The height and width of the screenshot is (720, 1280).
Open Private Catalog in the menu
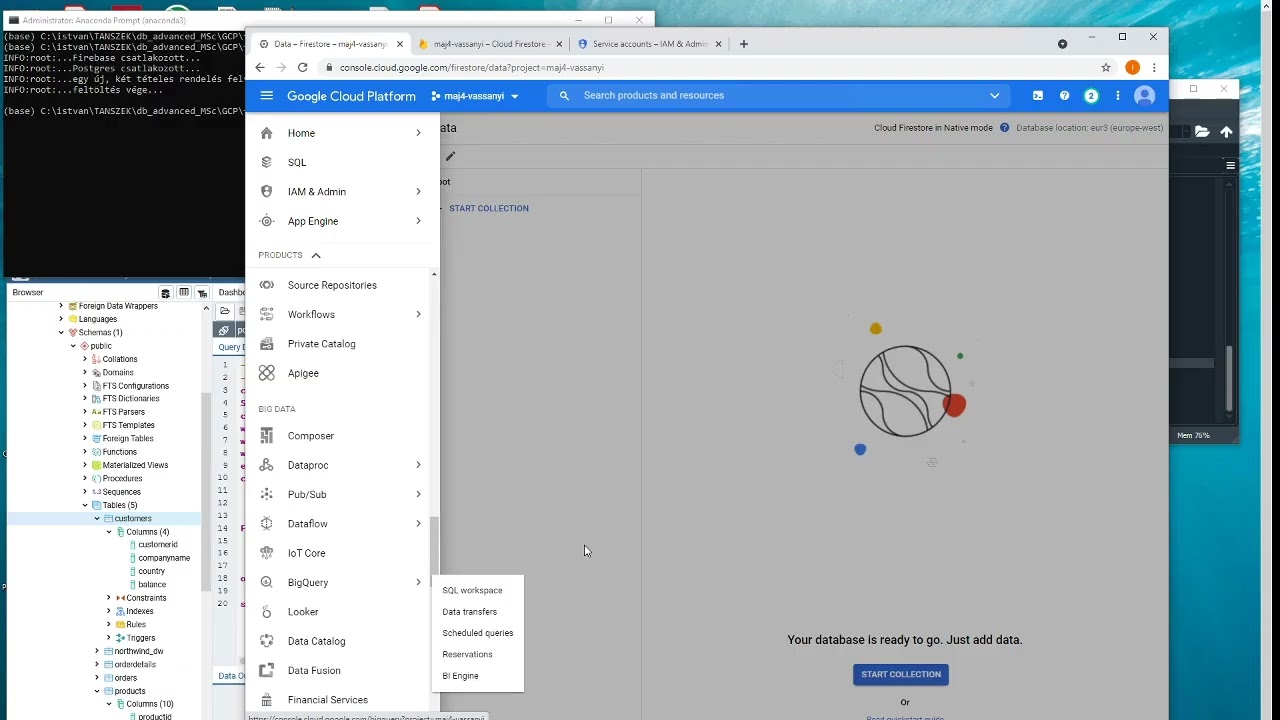point(321,344)
